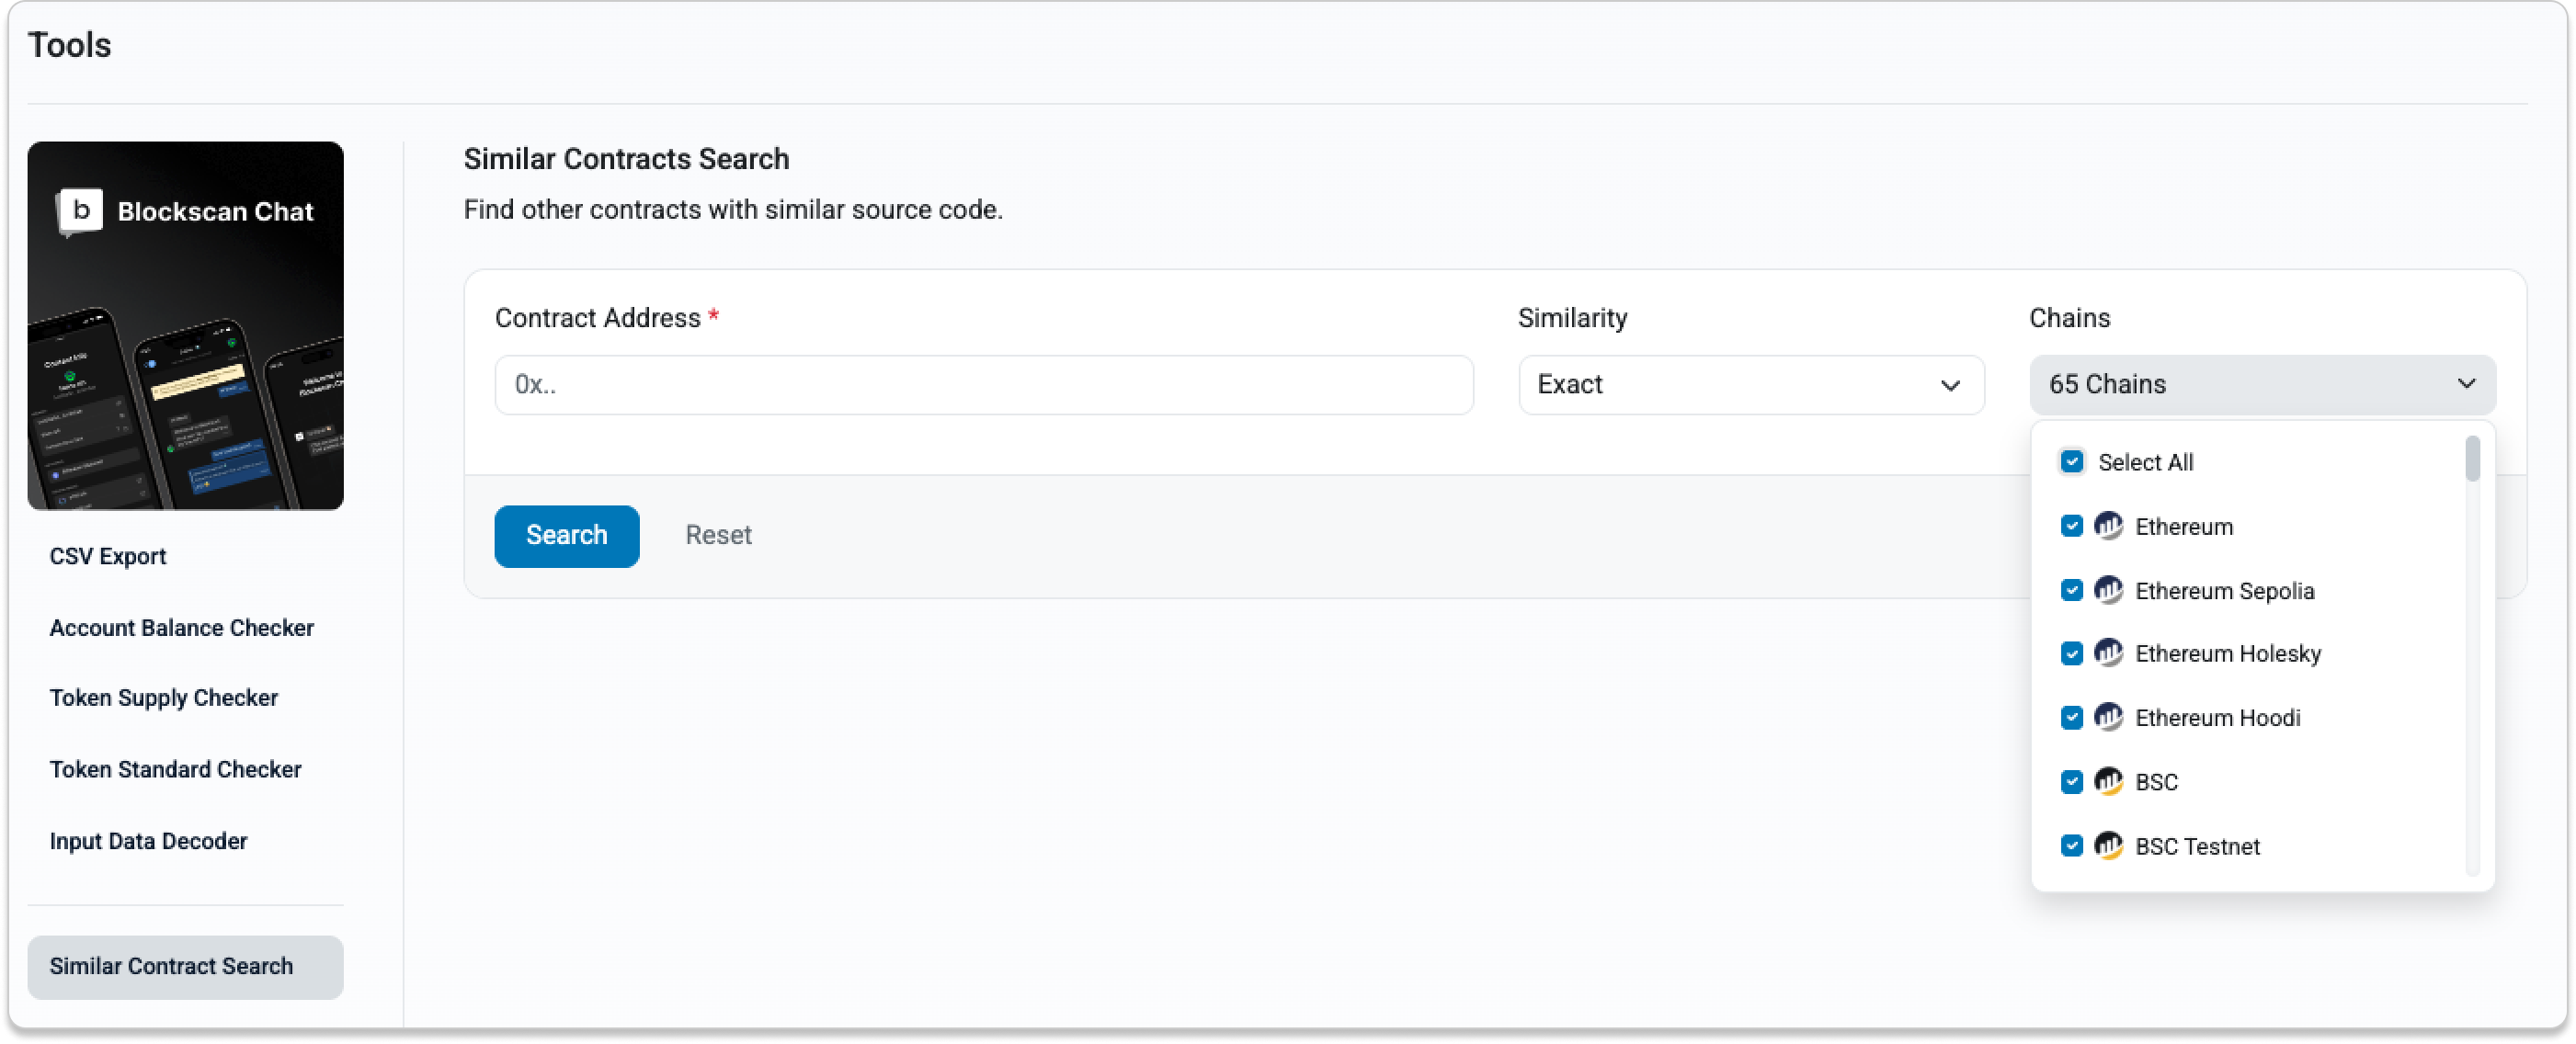Focus the Contract Address input field
The height and width of the screenshot is (1044, 2576).
(x=983, y=385)
